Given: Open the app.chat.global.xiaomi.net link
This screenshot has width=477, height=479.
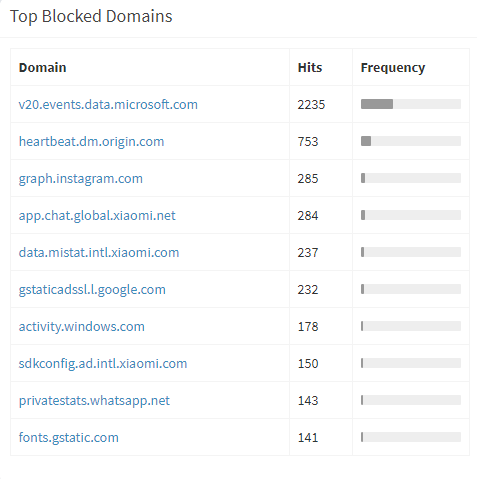Looking at the screenshot, I should pyautogui.click(x=97, y=215).
